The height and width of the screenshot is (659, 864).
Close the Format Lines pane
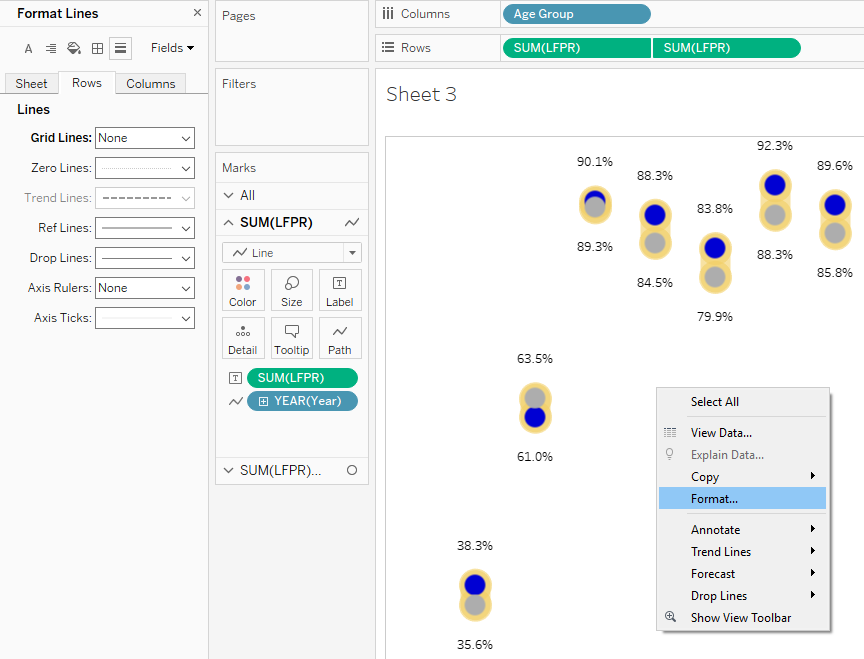click(197, 14)
